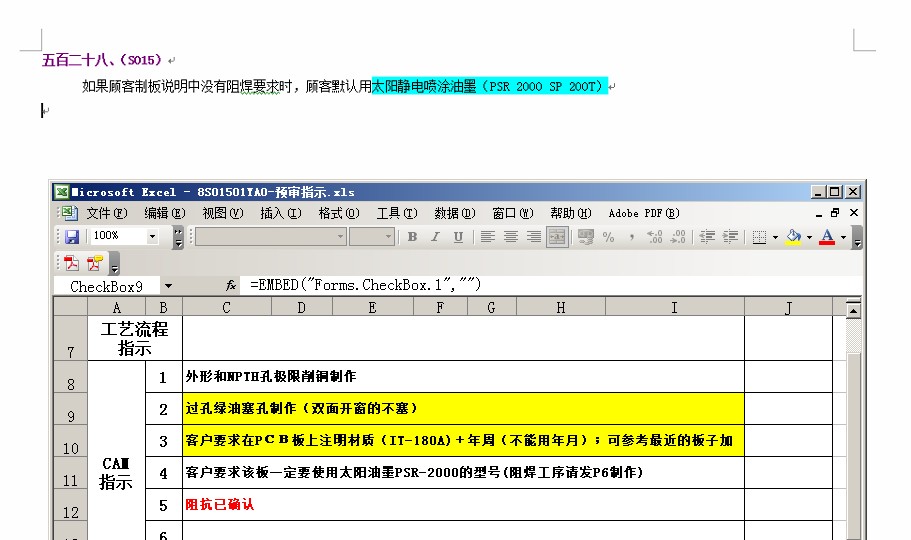Open the borders dropdown arrow
911x540 pixels.
[x=776, y=237]
